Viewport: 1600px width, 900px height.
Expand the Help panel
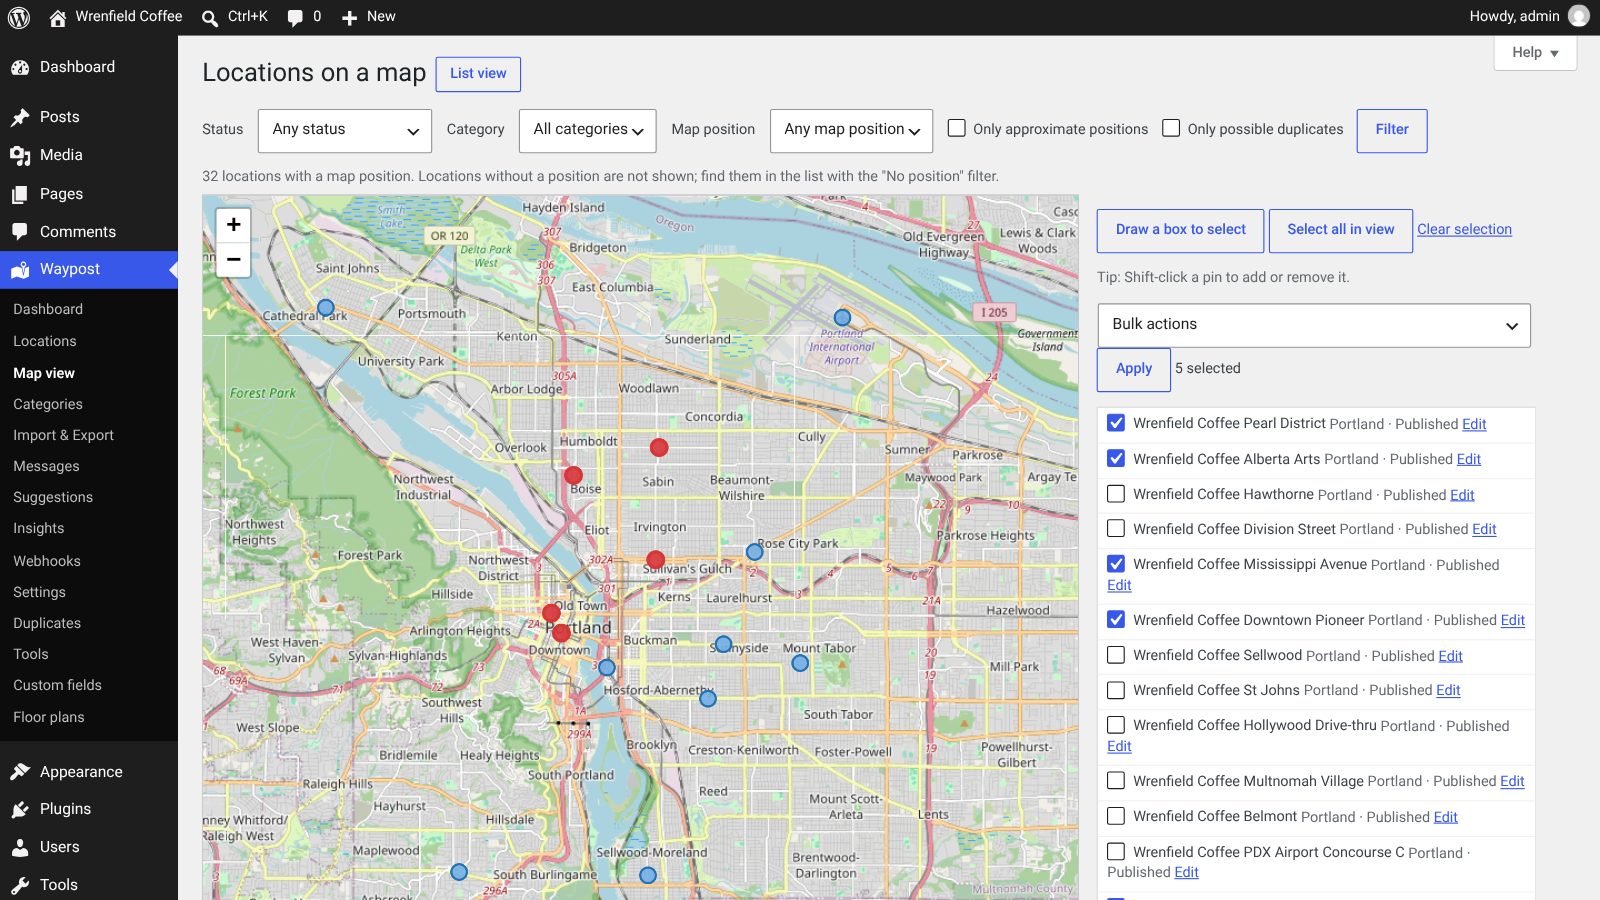click(x=1535, y=53)
